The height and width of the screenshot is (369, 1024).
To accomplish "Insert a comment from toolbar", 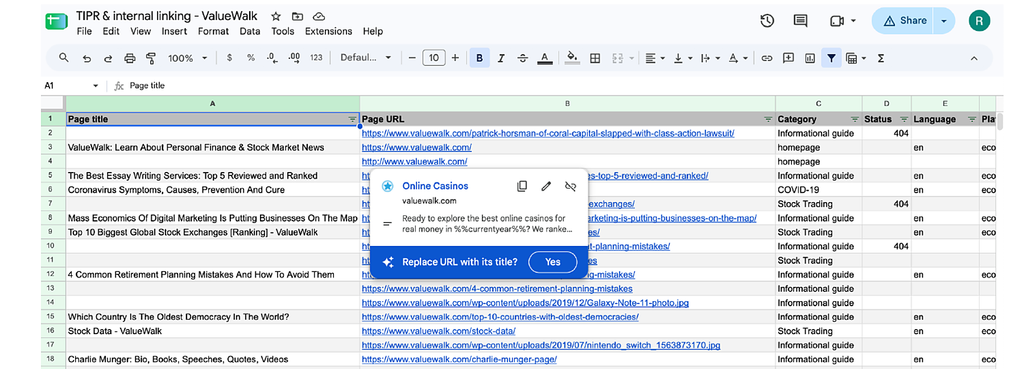I will (788, 58).
